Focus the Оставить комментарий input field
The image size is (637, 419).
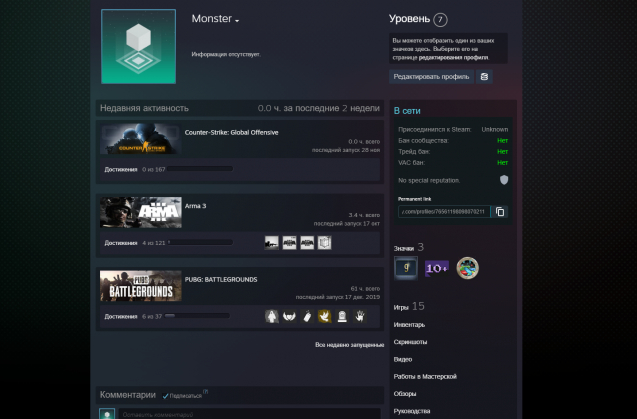click(249, 415)
